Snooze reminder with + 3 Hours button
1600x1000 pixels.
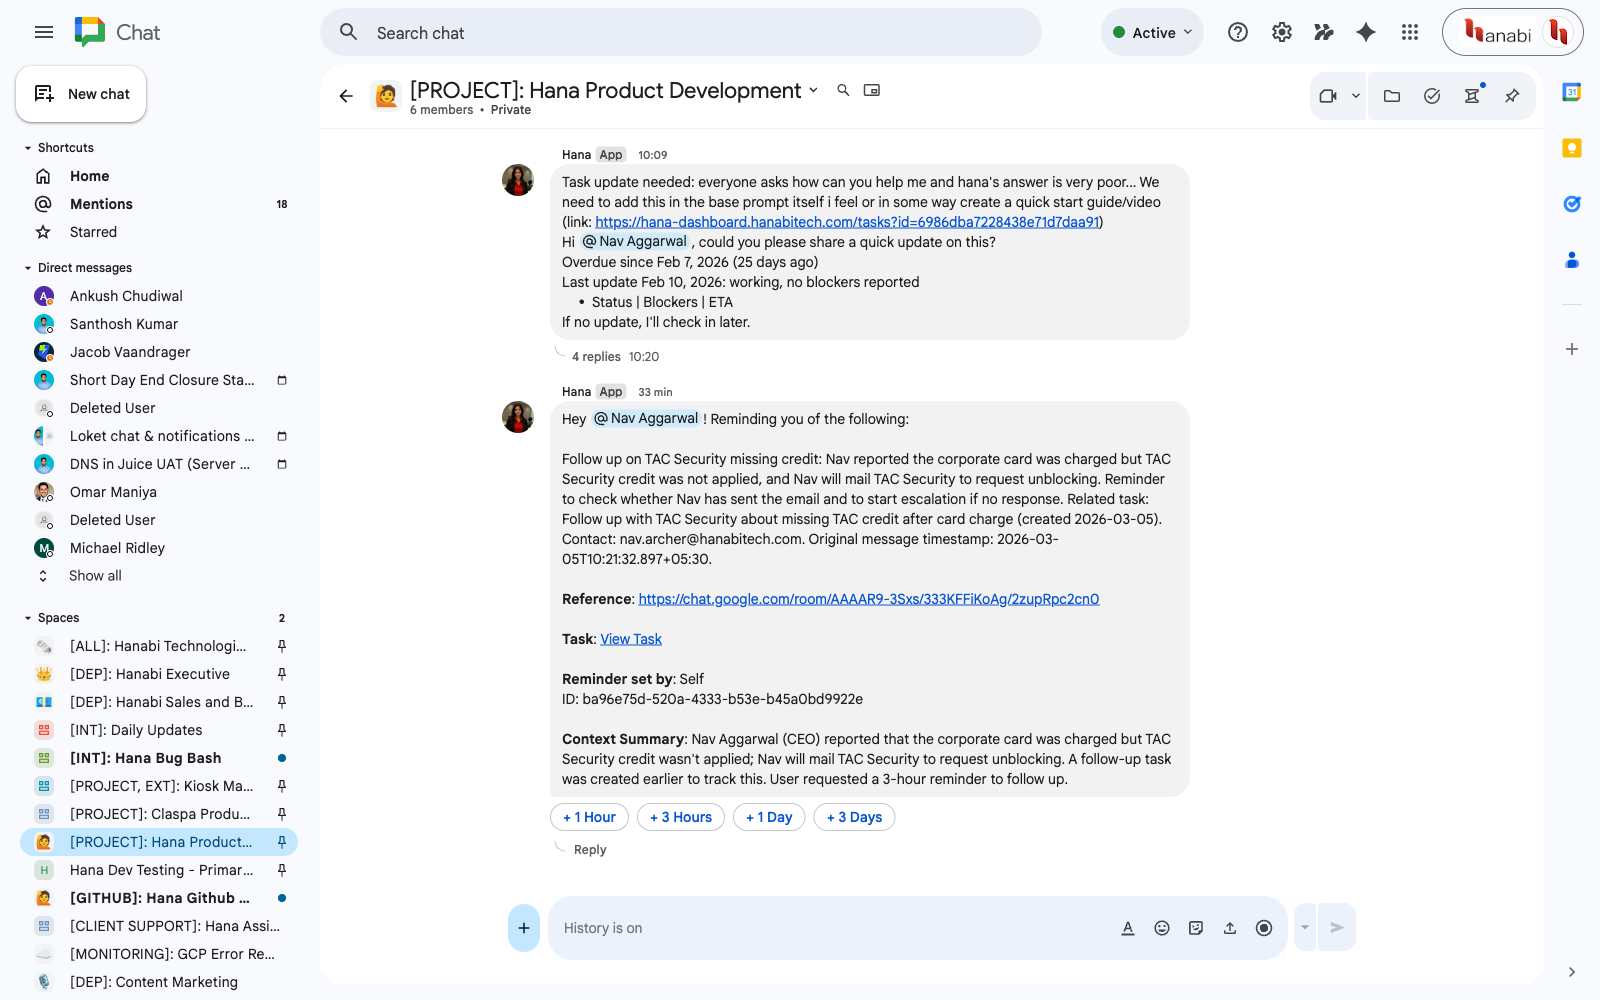pos(680,817)
